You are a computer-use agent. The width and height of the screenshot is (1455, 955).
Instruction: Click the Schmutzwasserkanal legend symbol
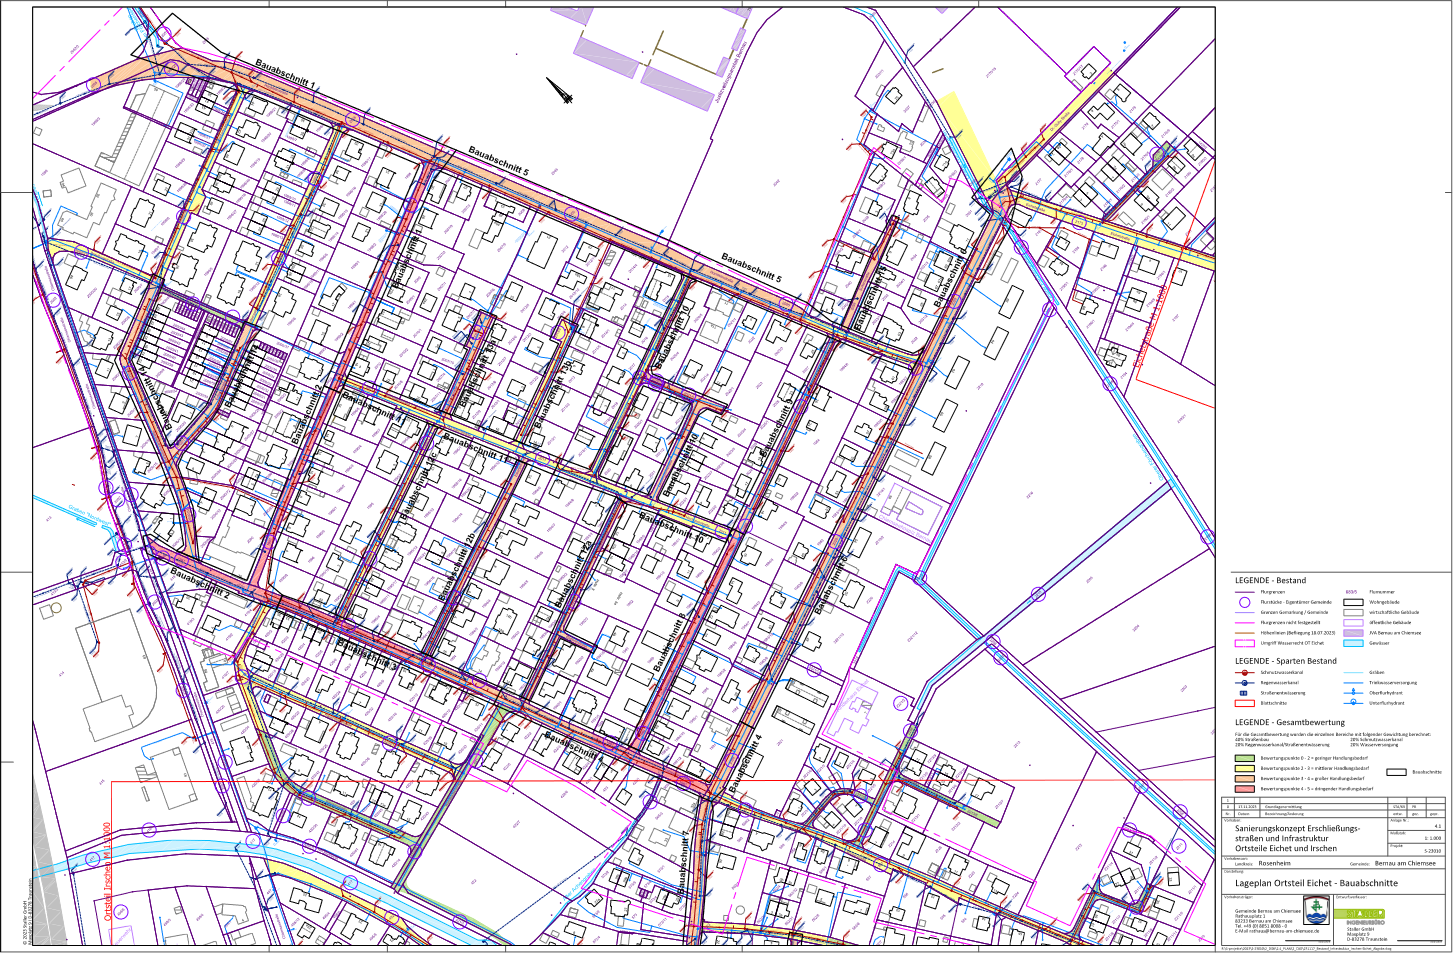click(x=1244, y=673)
